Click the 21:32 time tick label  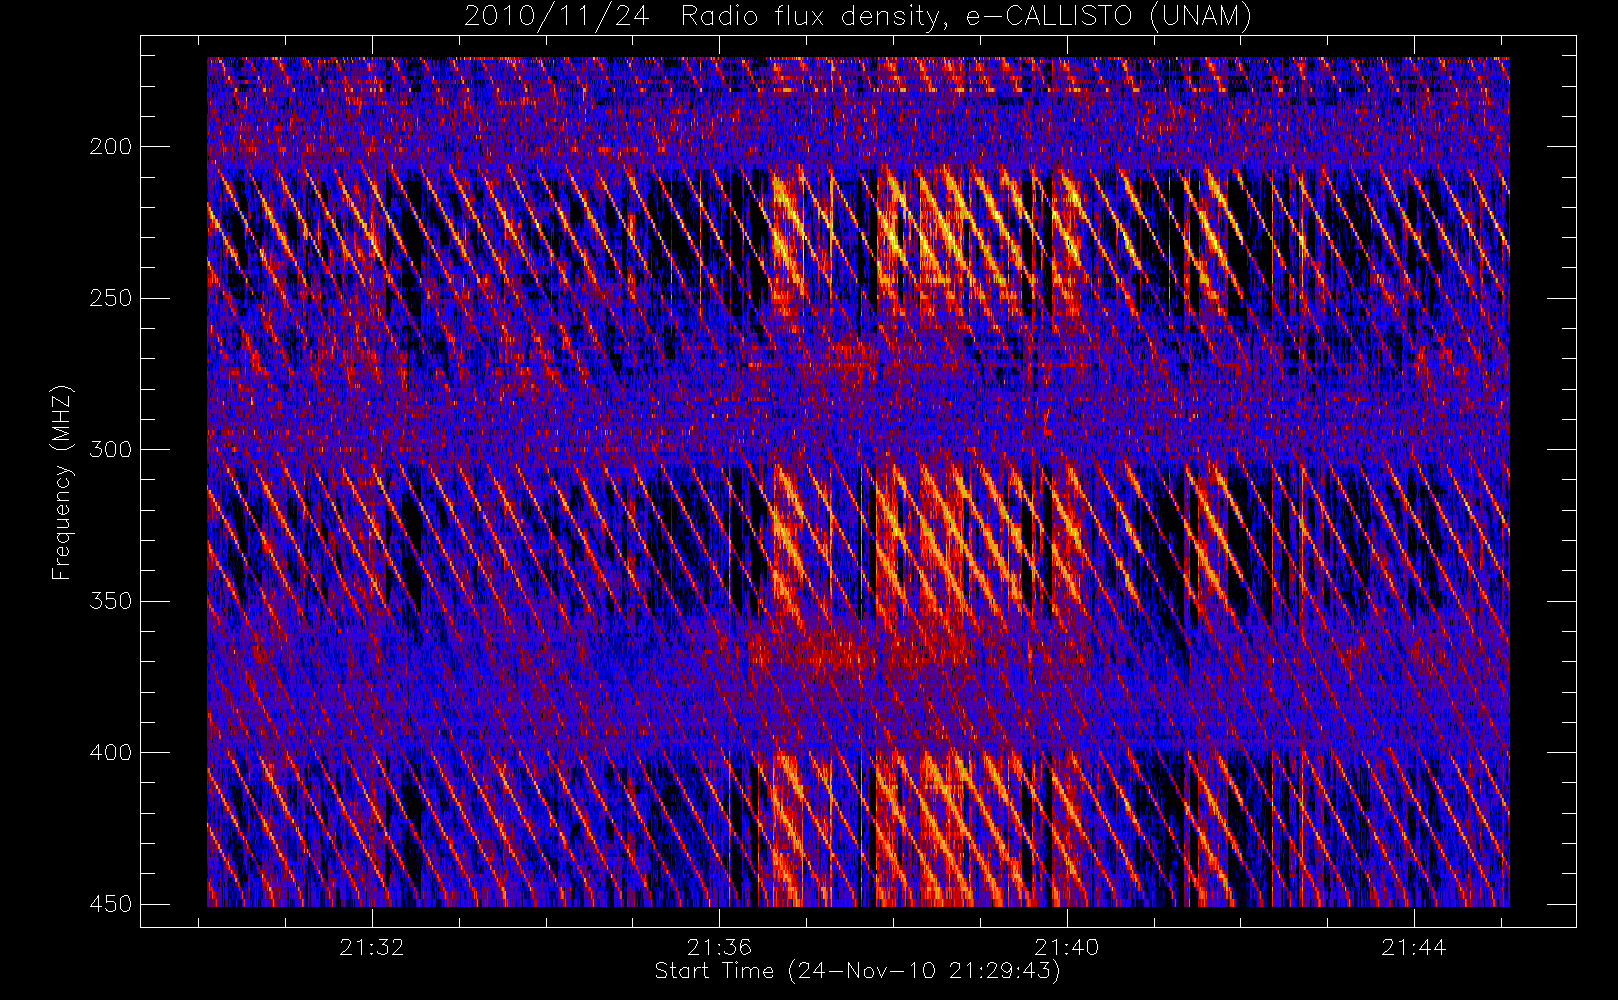click(372, 947)
